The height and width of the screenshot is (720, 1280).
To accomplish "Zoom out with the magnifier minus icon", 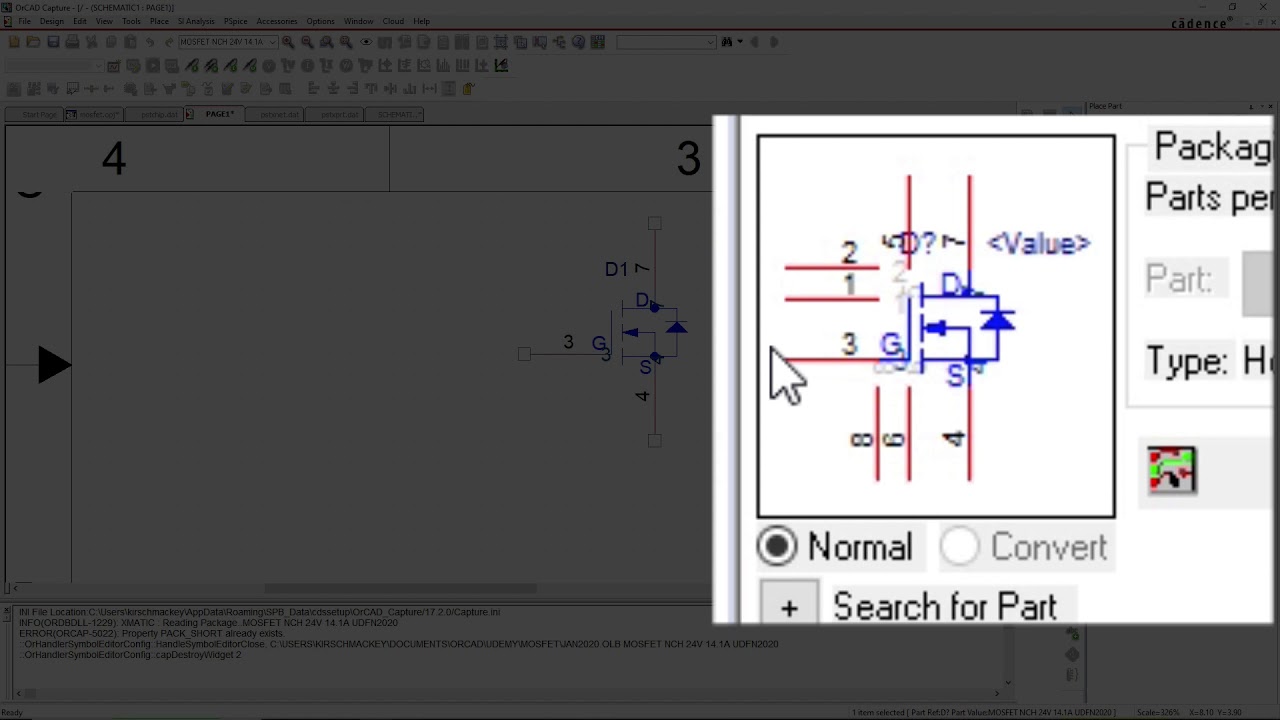I will 307,42.
